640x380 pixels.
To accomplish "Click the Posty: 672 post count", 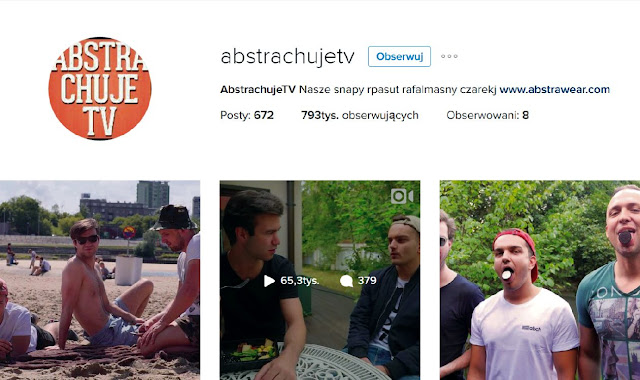I will pos(247,115).
